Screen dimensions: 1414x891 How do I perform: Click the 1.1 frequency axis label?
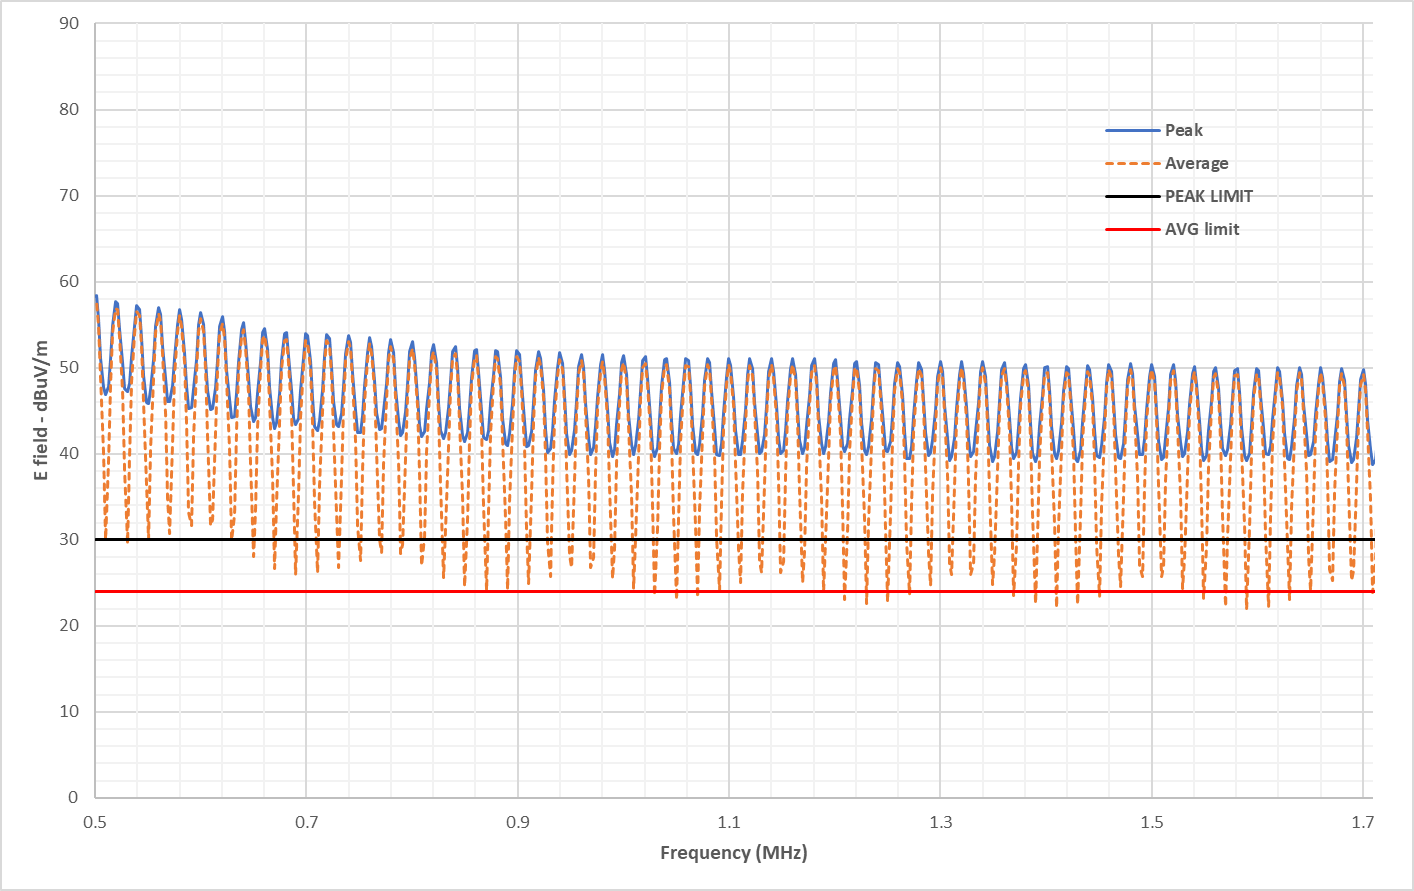(x=729, y=822)
